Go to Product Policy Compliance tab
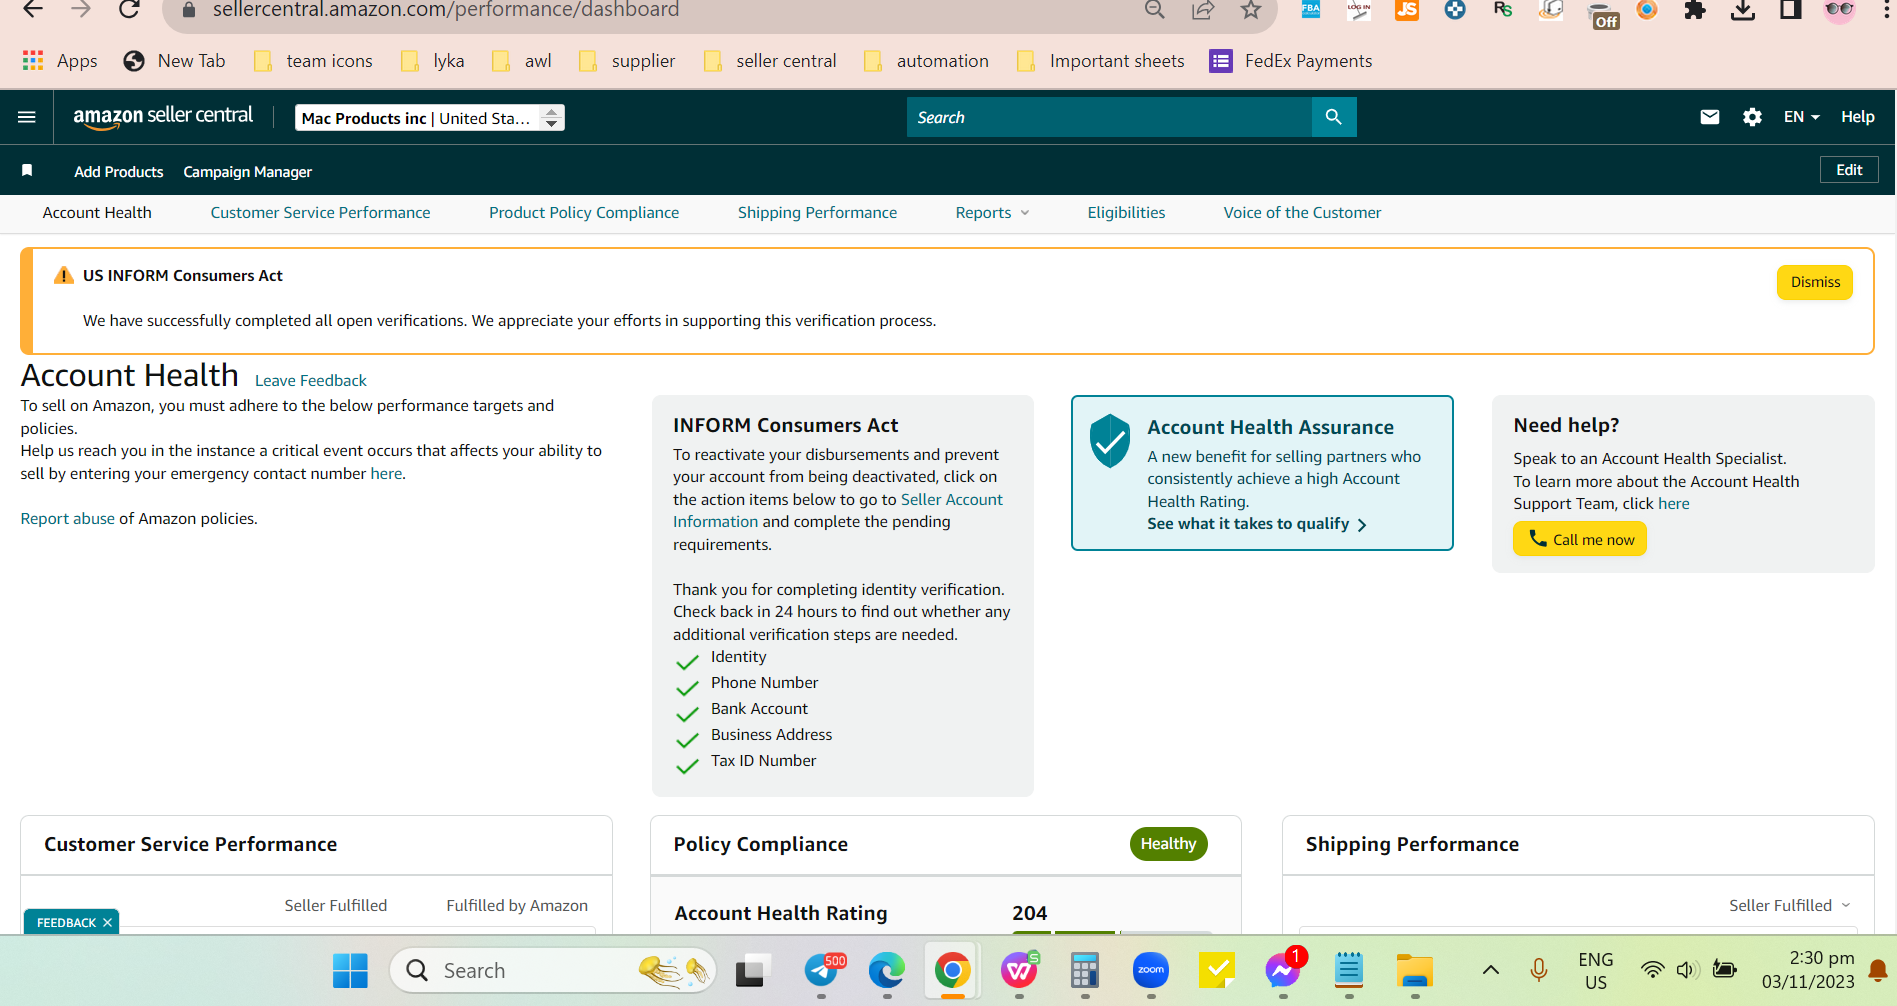The height and width of the screenshot is (1006, 1897). tap(584, 213)
